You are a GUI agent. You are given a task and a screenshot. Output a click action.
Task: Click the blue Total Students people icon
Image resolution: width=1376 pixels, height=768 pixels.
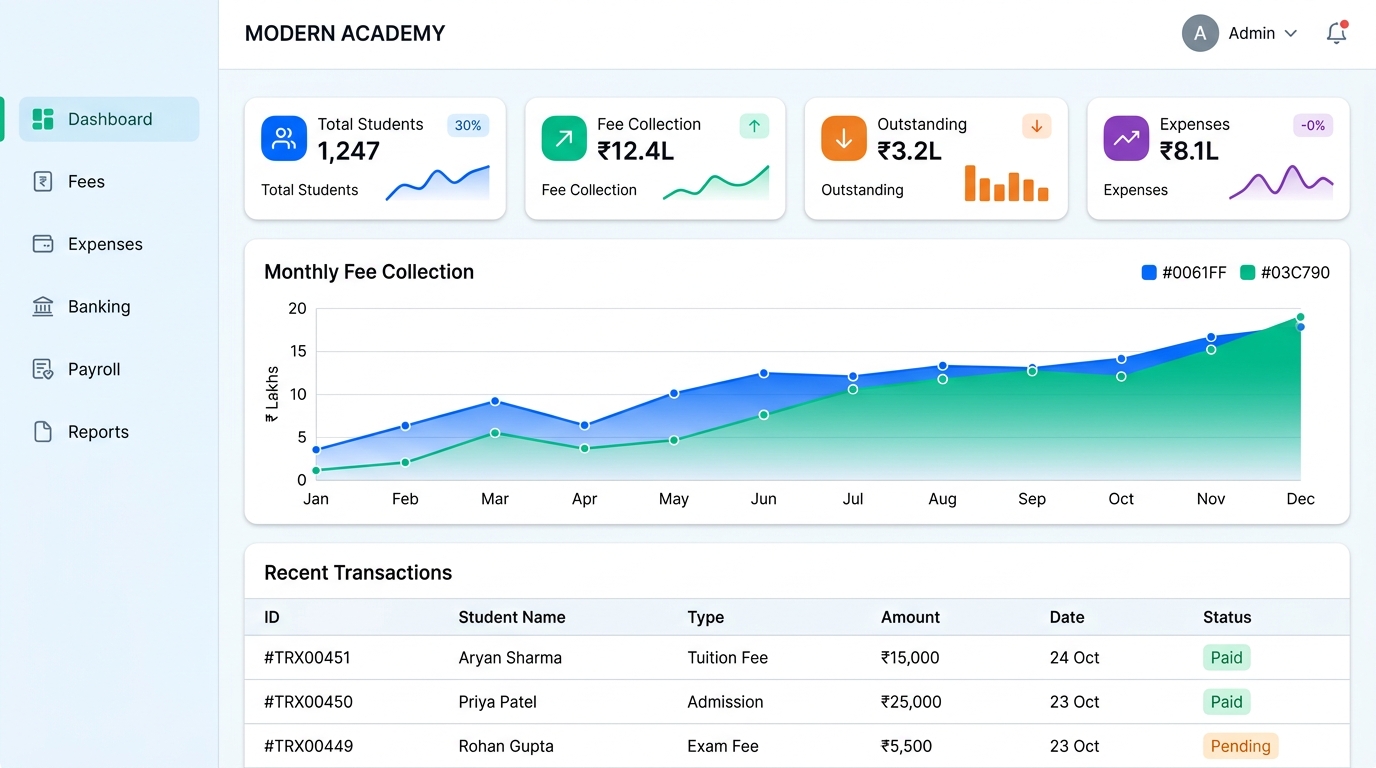[284, 138]
